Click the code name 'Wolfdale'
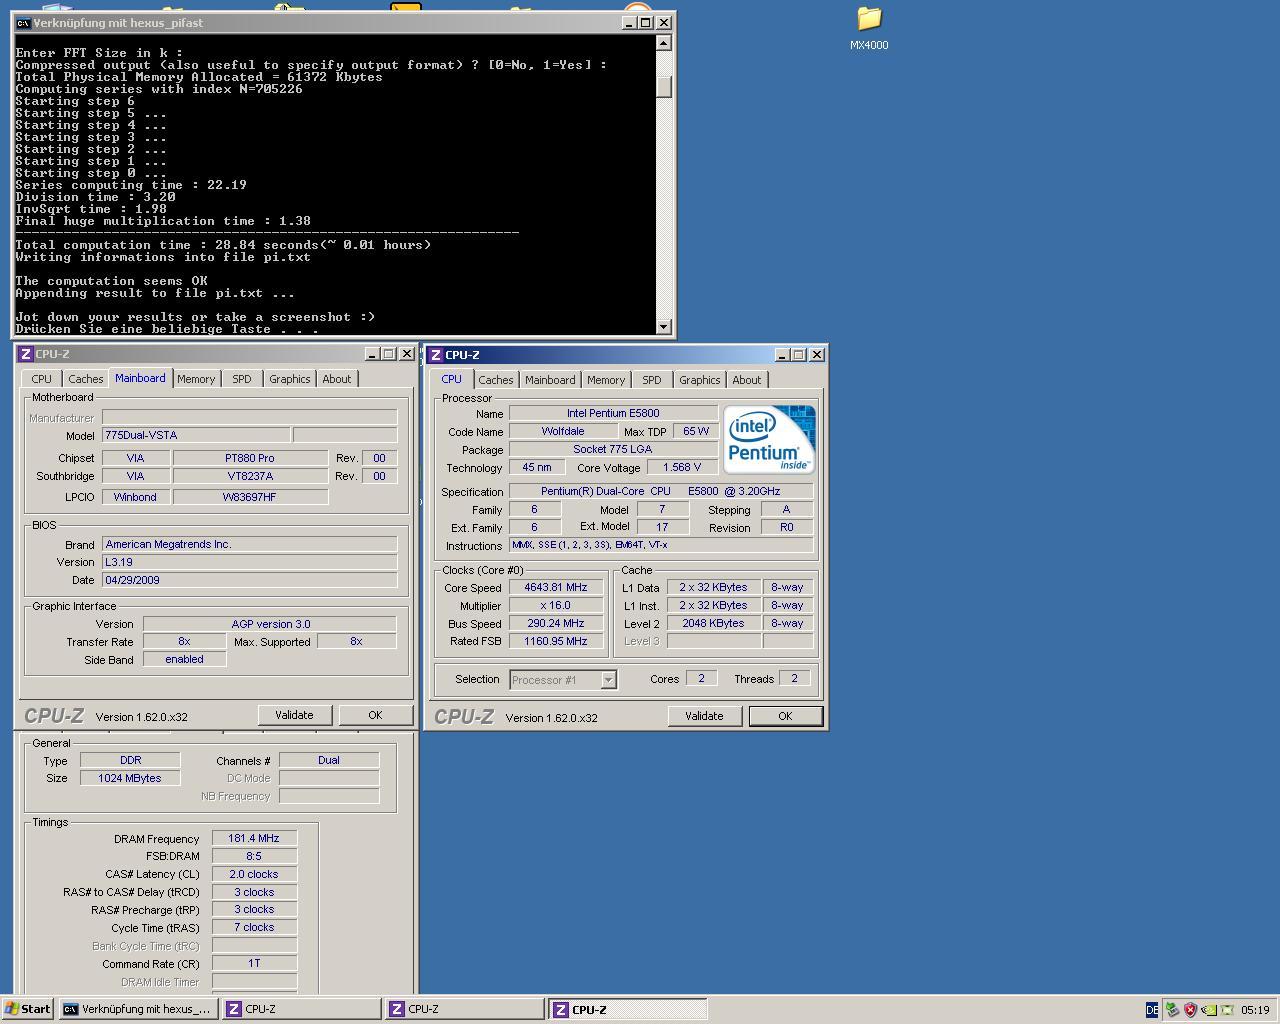 [x=563, y=431]
